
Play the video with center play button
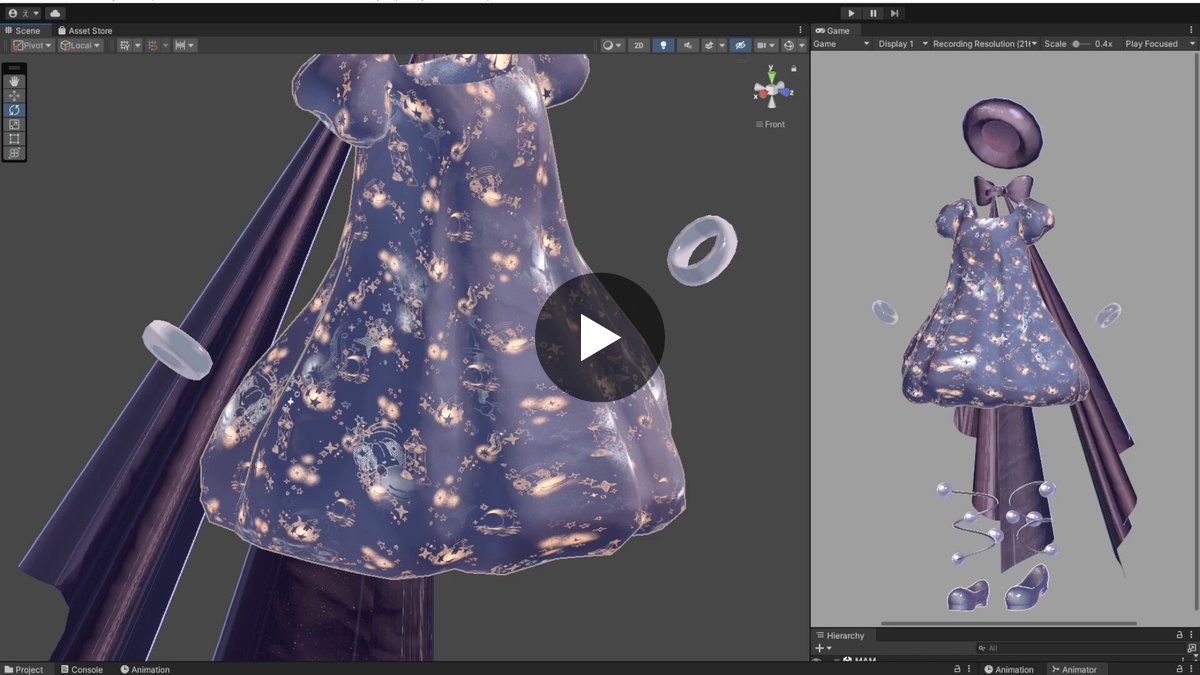600,338
